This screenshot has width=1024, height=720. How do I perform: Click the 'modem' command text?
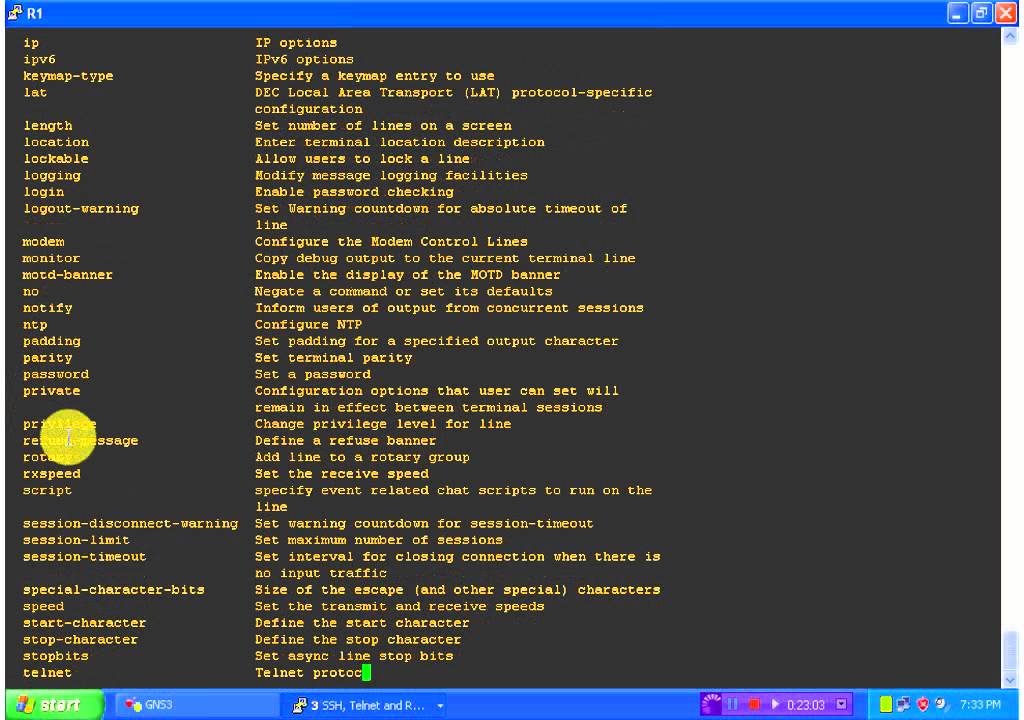tap(43, 242)
